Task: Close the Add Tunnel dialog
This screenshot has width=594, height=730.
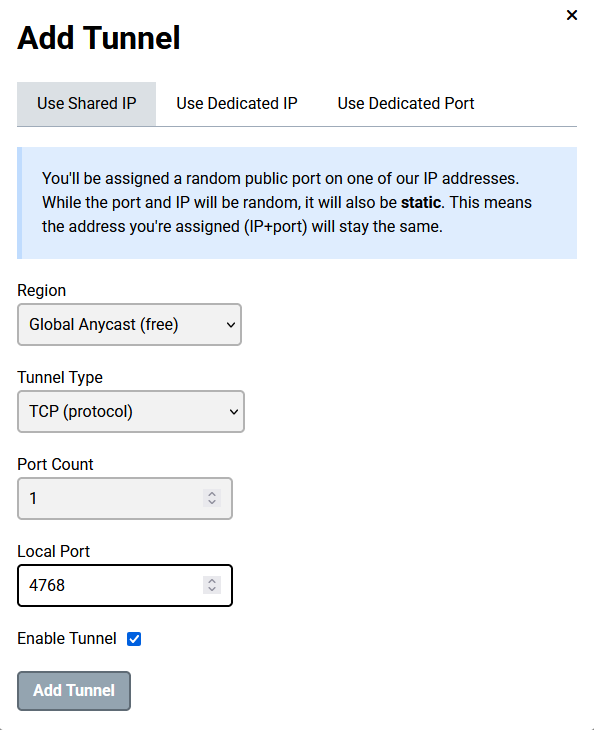Action: tap(572, 15)
